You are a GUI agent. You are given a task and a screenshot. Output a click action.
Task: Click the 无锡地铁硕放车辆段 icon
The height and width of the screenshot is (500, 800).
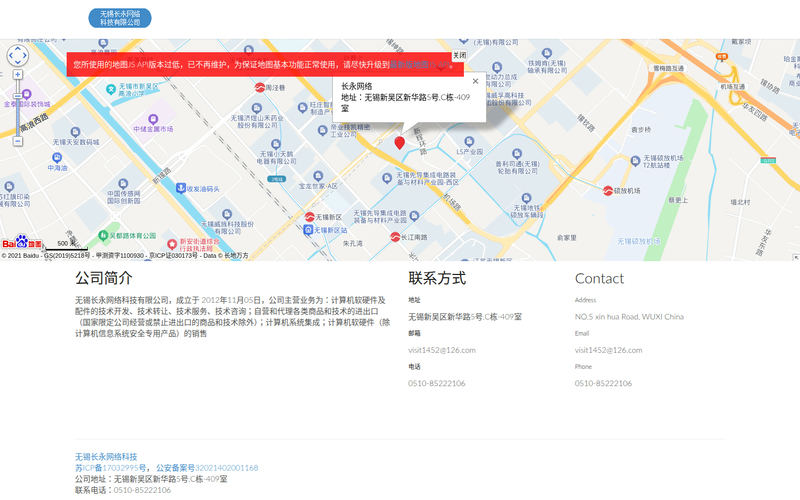click(x=526, y=198)
